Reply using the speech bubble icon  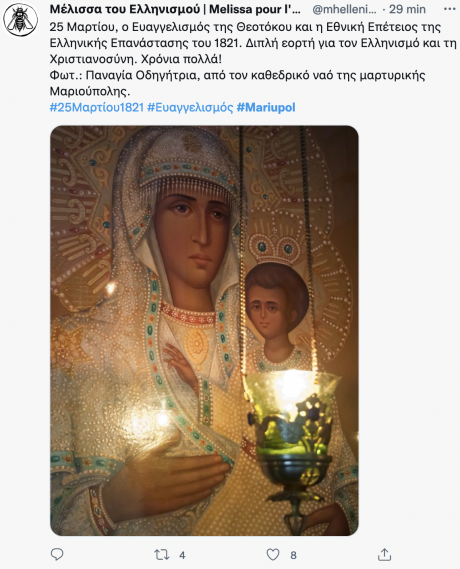pos(57,554)
